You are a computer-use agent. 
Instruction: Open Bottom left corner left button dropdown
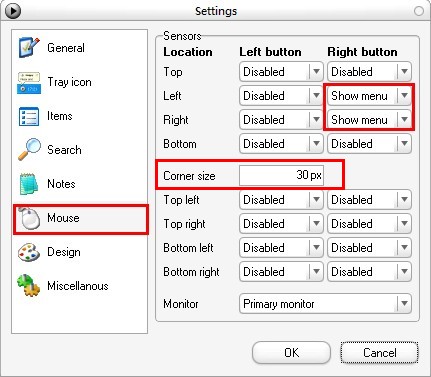point(281,248)
